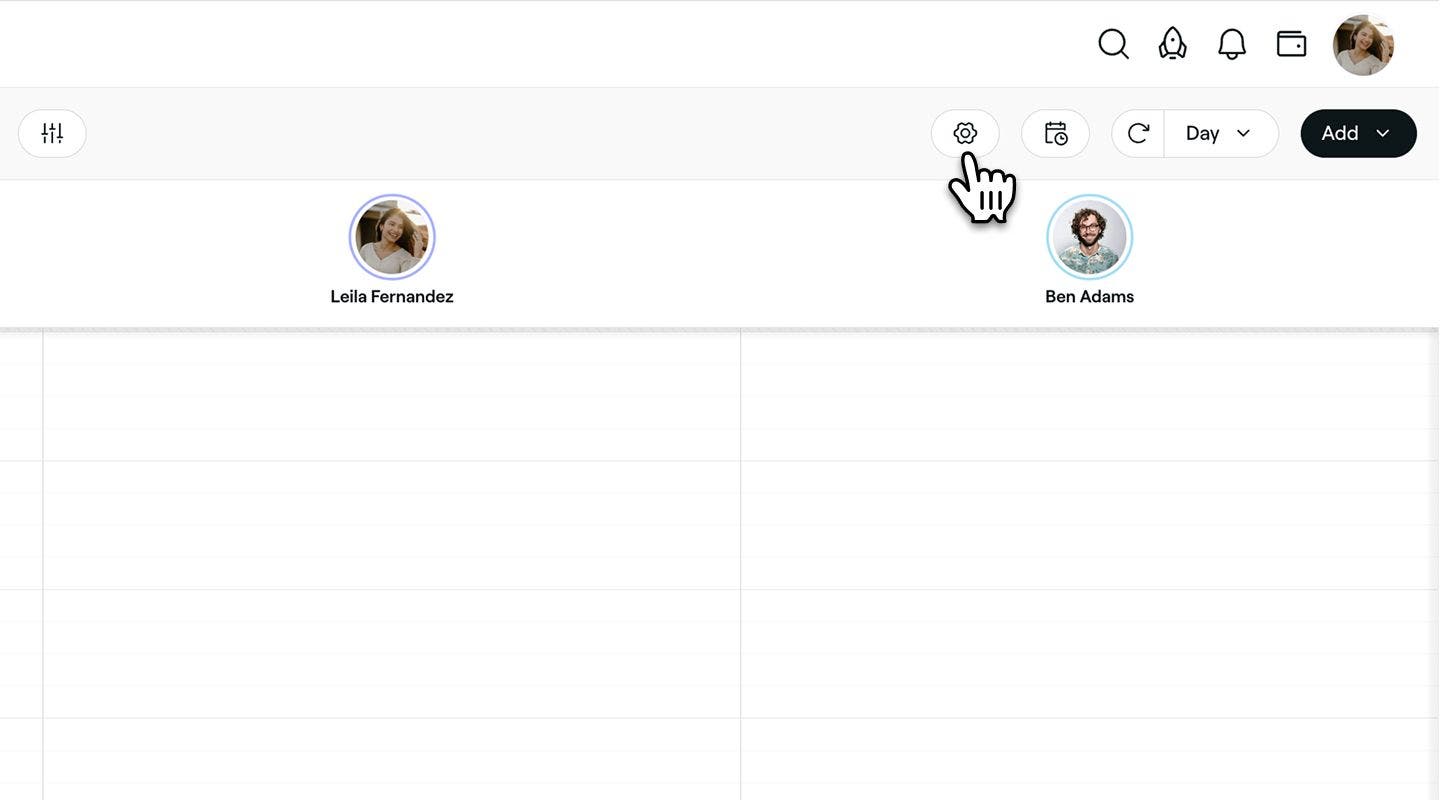The image size is (1440, 800).
Task: Click the Leila Fernandez name label
Action: 392,297
